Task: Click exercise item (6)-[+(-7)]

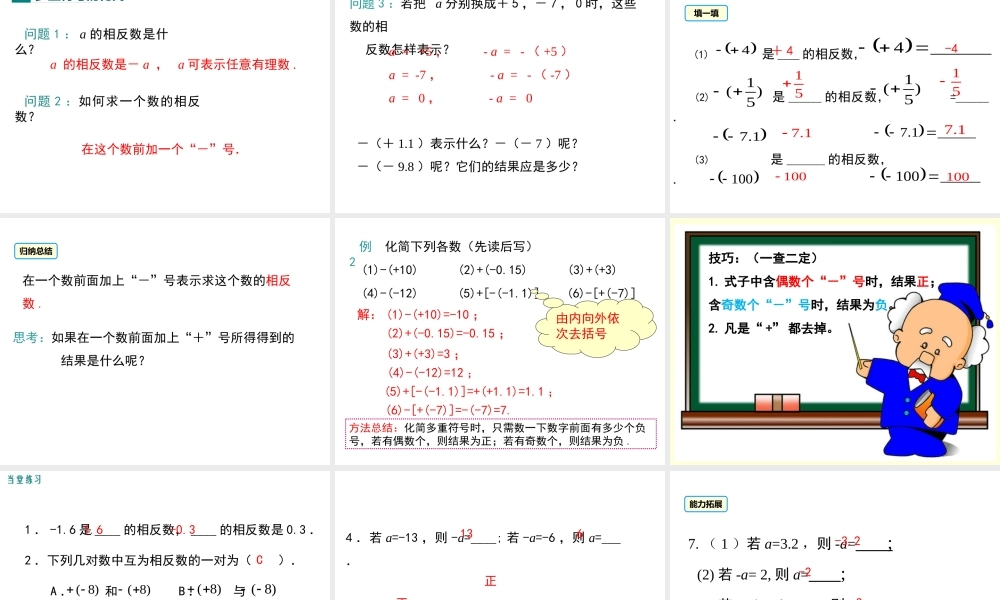Action: pyautogui.click(x=602, y=293)
